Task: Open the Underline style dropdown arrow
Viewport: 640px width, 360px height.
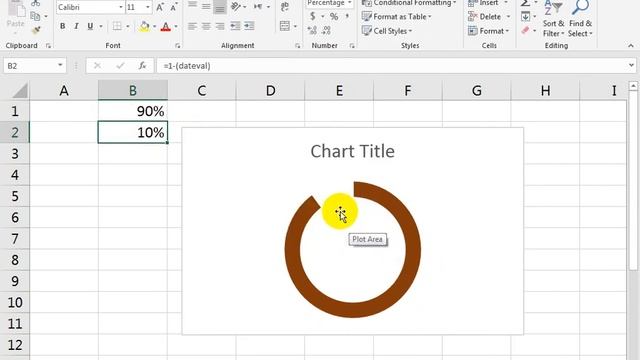Action: 101,27
